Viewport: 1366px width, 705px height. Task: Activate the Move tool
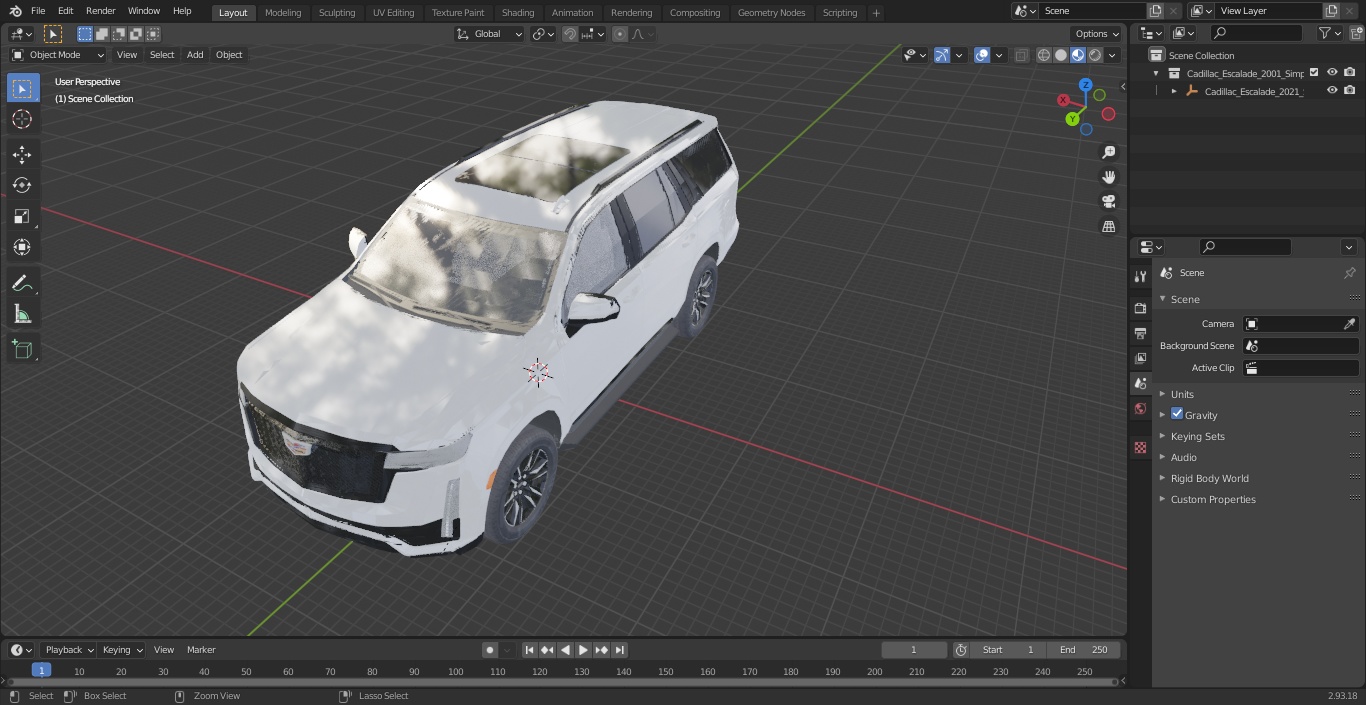tap(22, 154)
